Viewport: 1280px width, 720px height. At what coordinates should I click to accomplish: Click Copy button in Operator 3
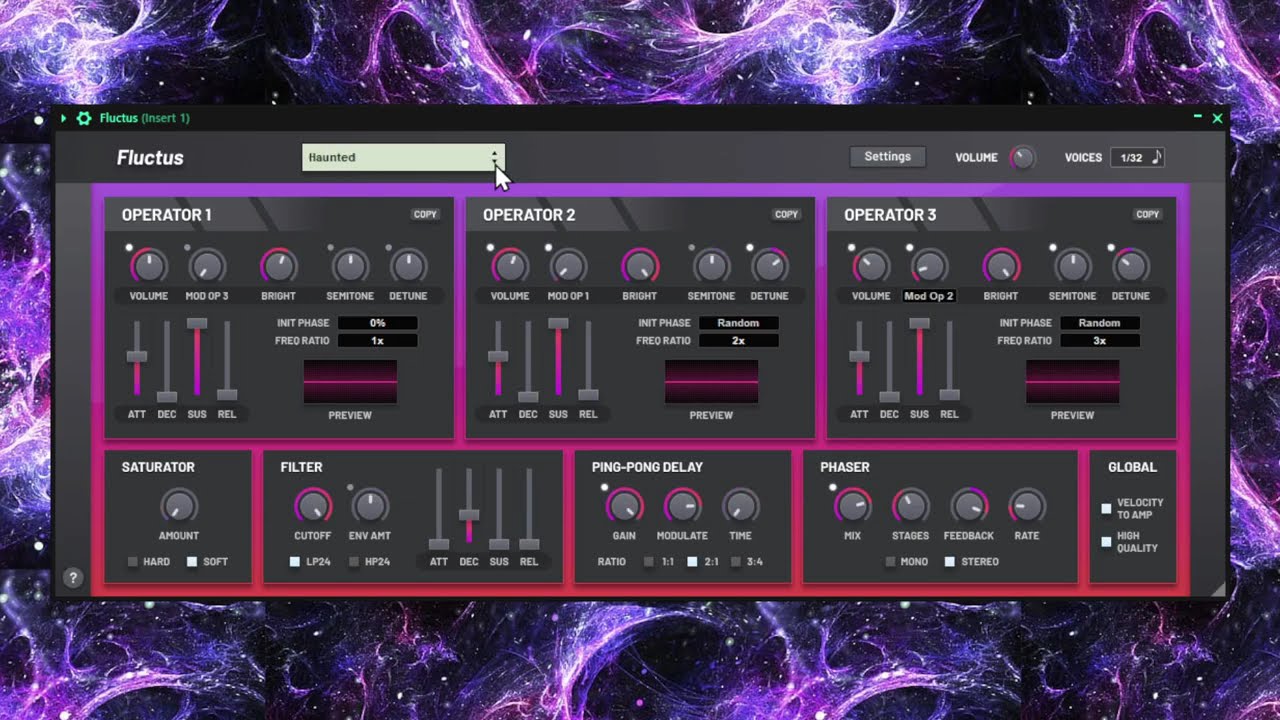tap(1148, 214)
